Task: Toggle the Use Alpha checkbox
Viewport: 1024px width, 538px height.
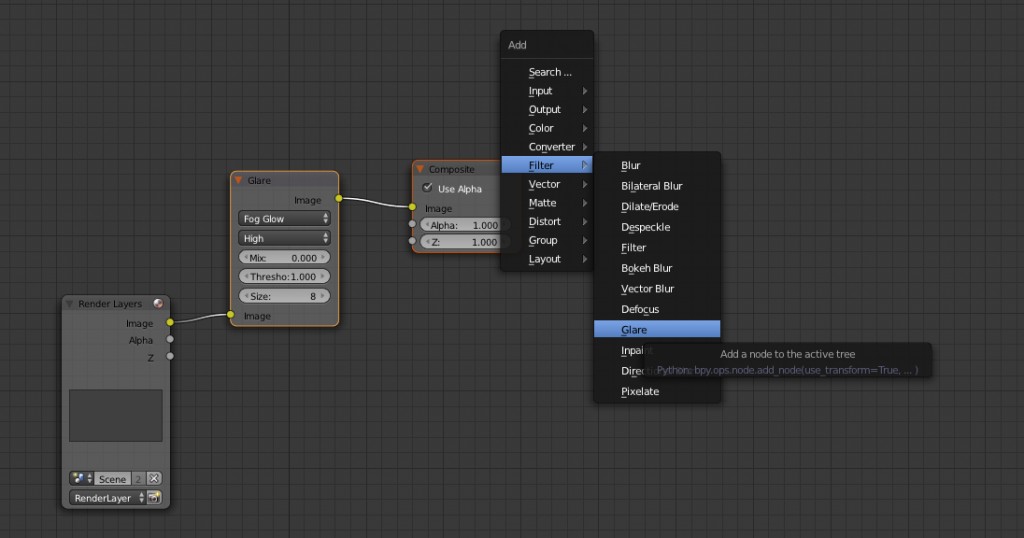Action: tap(428, 189)
